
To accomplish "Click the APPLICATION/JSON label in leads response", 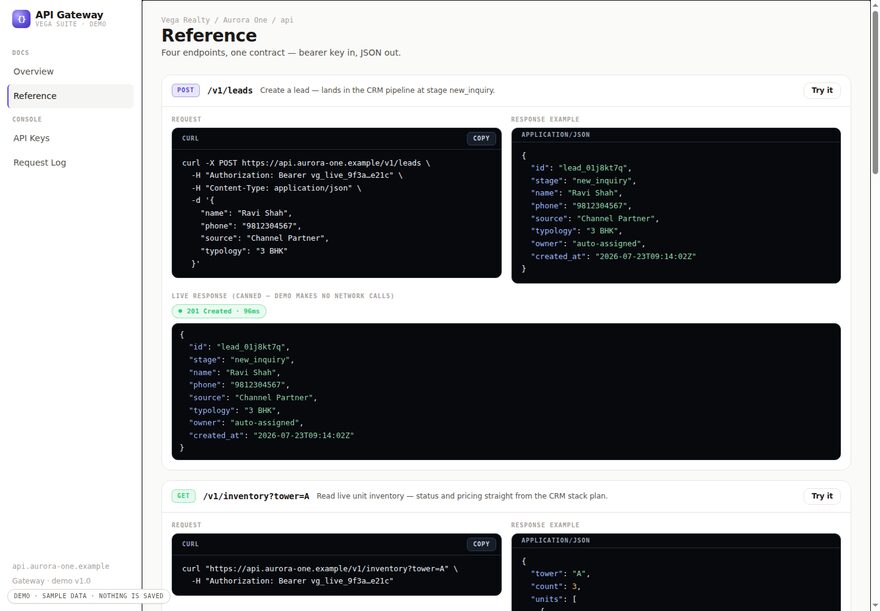I will (x=555, y=135).
